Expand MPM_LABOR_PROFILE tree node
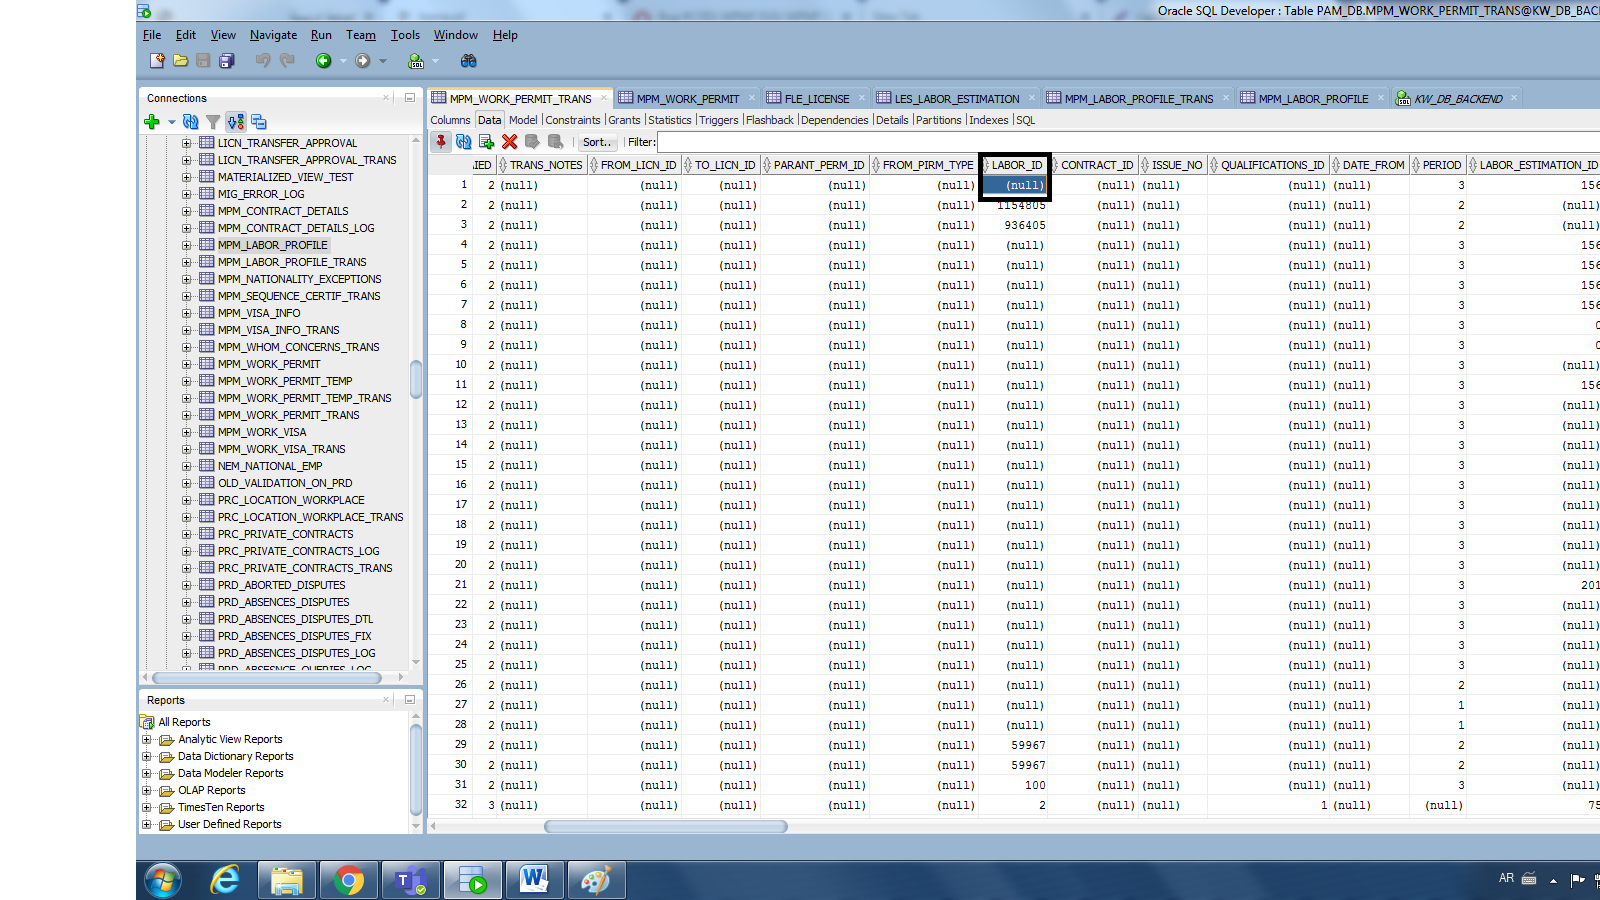 tap(186, 245)
